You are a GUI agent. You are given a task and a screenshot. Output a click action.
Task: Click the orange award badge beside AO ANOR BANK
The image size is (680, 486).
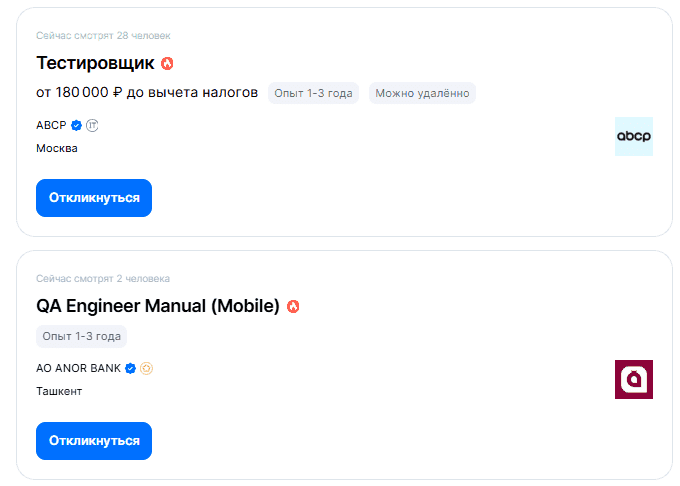pos(146,368)
